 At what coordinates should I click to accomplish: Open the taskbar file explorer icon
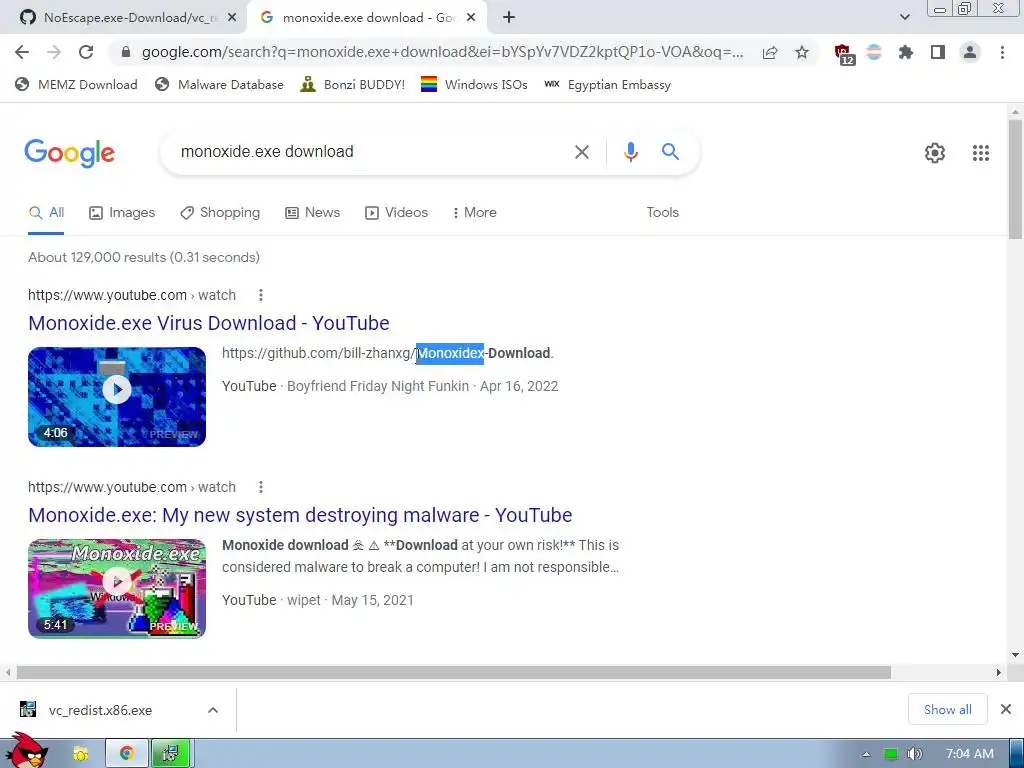[81, 754]
